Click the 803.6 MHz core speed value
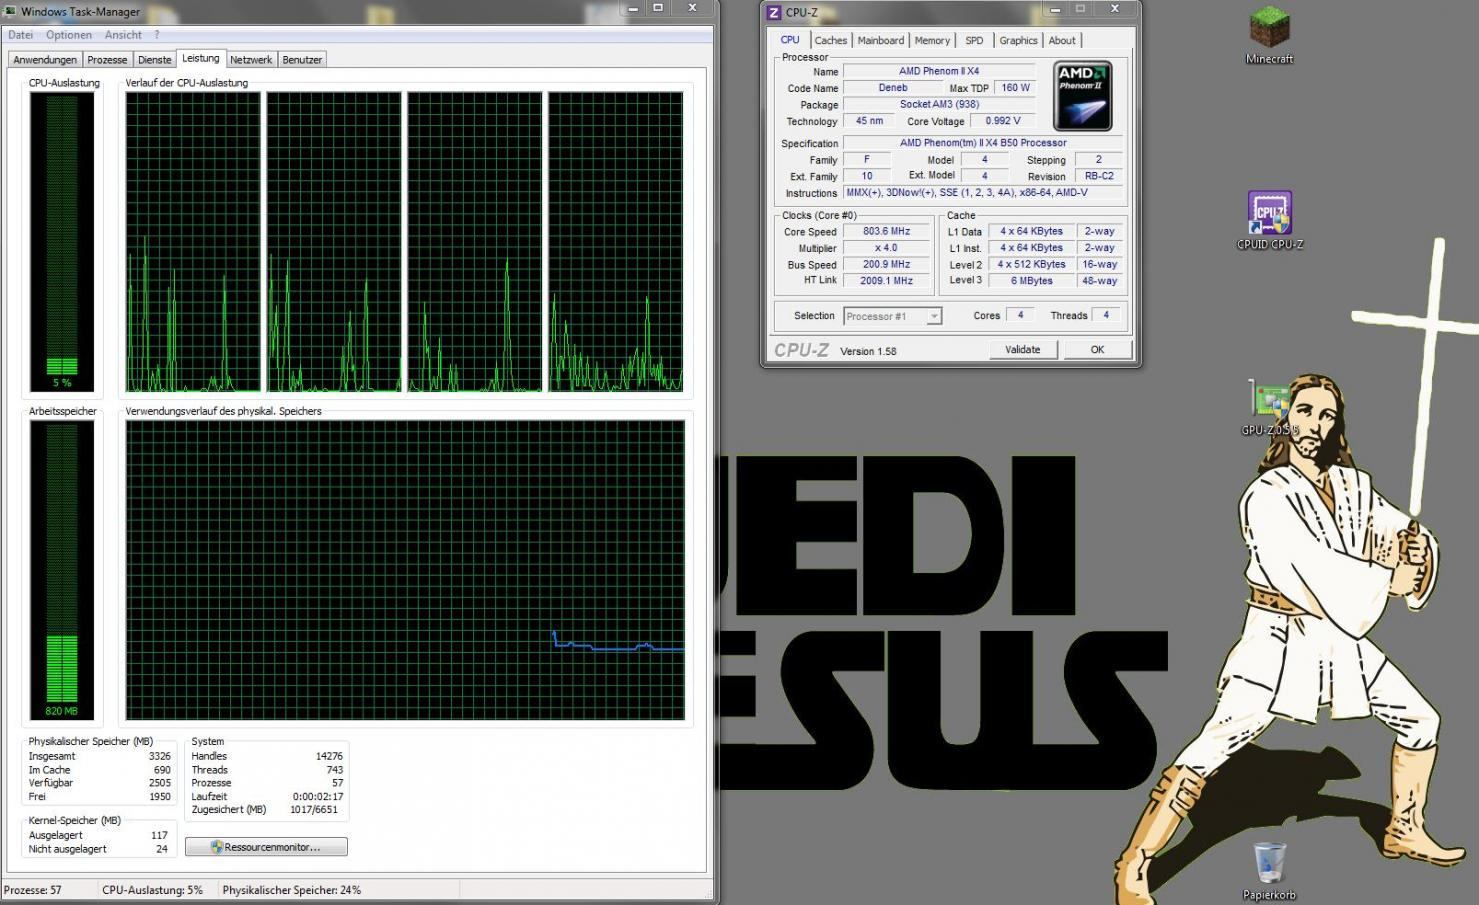The image size is (1479, 905). pos(886,231)
